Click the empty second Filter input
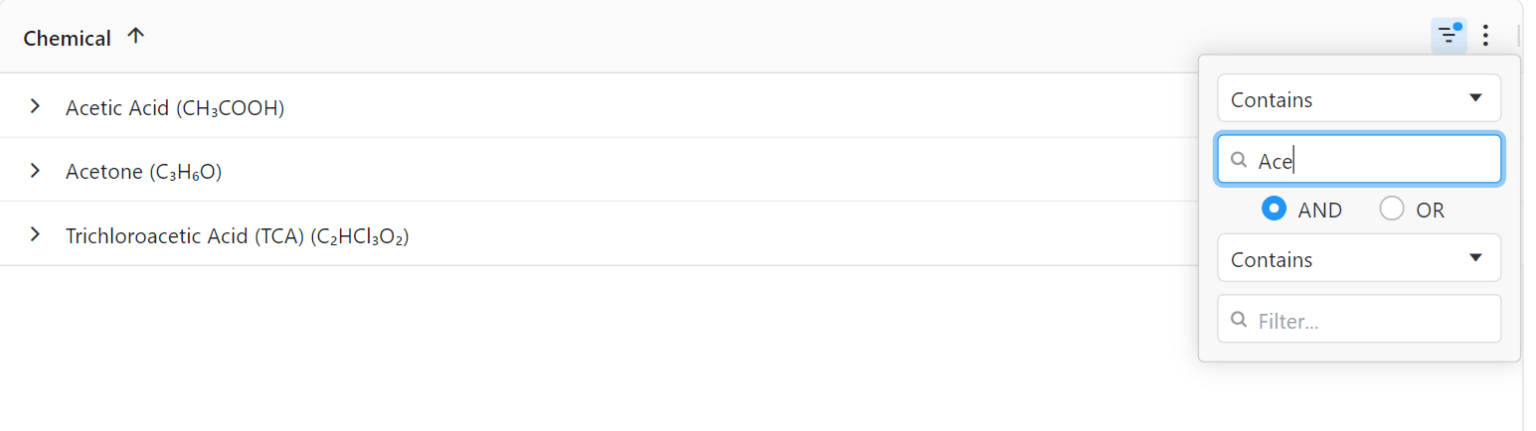The width and height of the screenshot is (1536, 431). click(x=1376, y=320)
